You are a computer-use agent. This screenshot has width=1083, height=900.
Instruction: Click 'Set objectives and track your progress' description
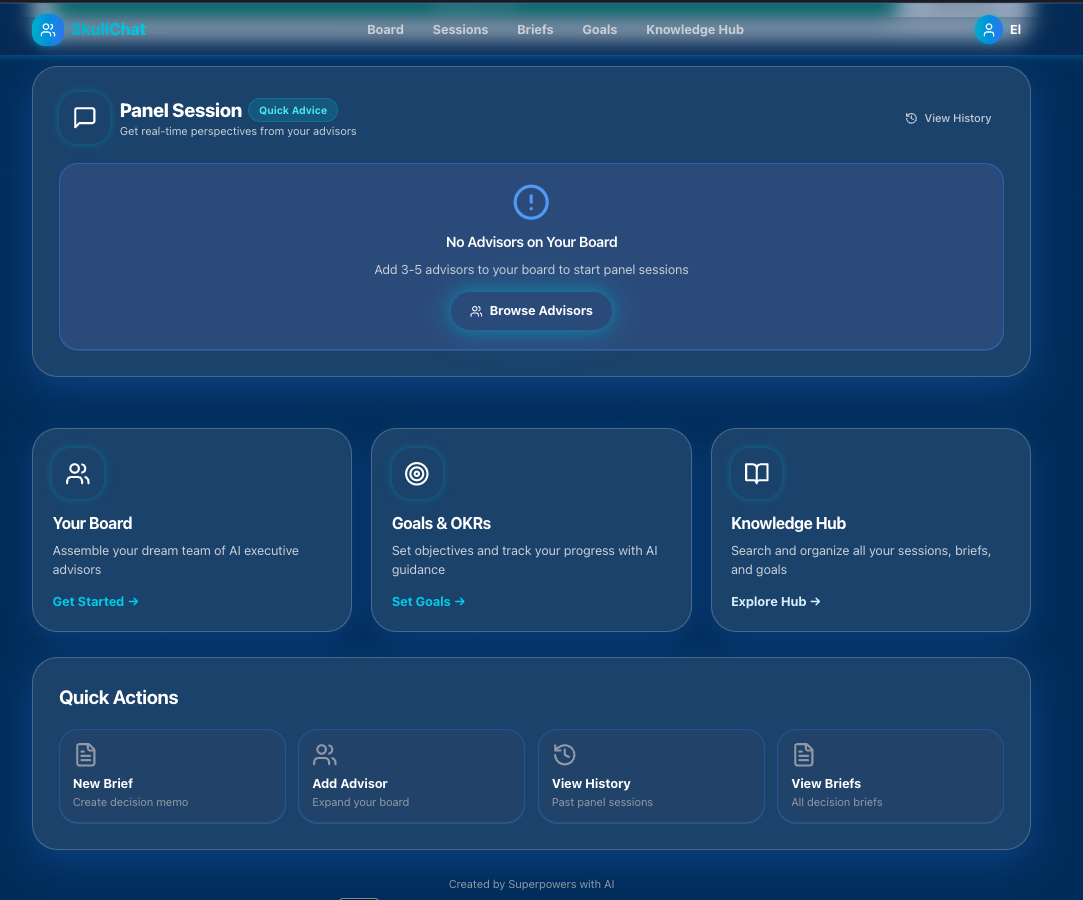(x=525, y=560)
